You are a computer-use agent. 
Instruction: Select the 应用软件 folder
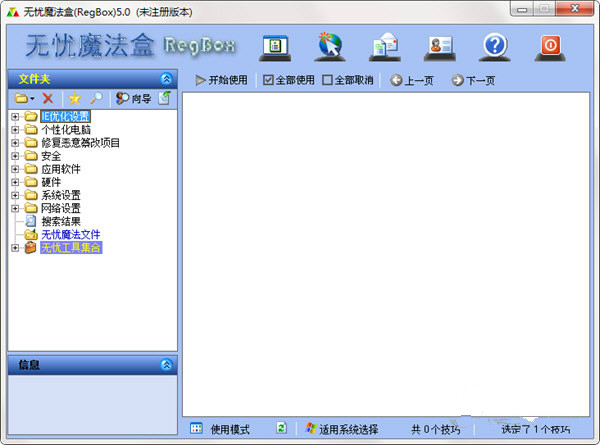point(61,169)
